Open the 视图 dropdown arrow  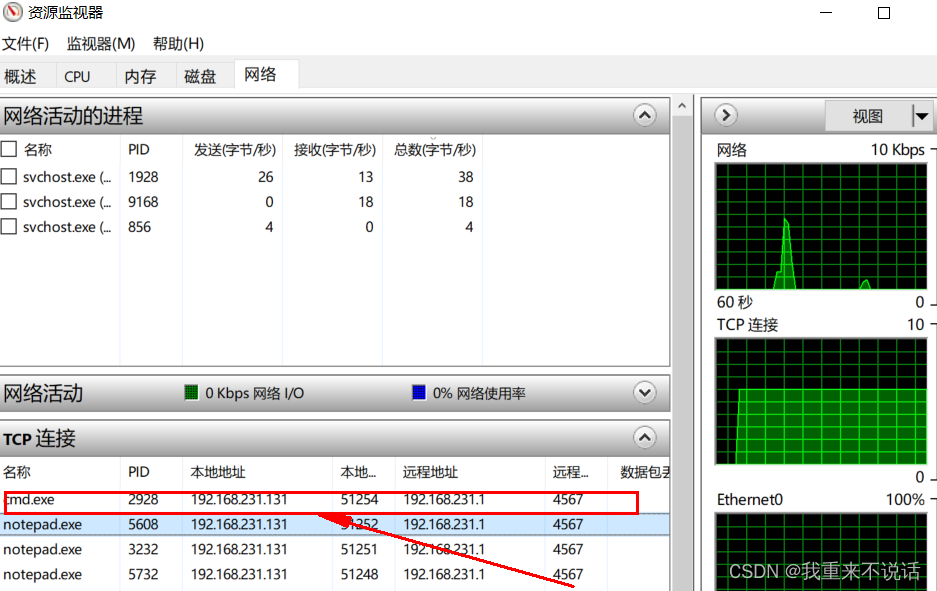pyautogui.click(x=922, y=116)
